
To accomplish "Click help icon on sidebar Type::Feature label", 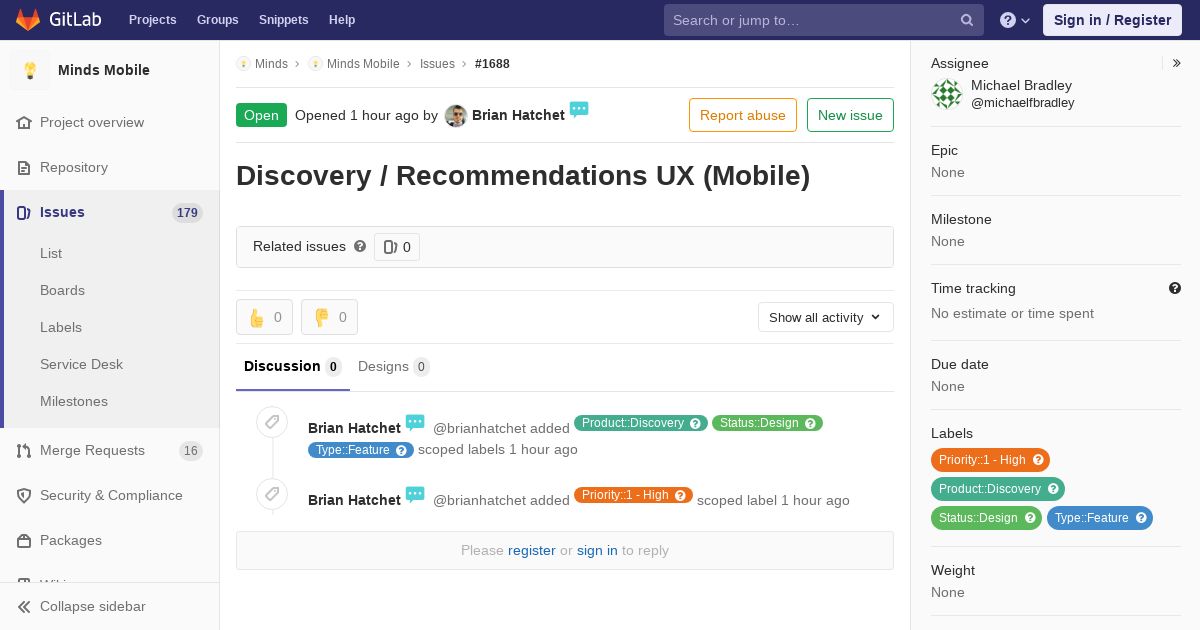I will tap(1141, 518).
